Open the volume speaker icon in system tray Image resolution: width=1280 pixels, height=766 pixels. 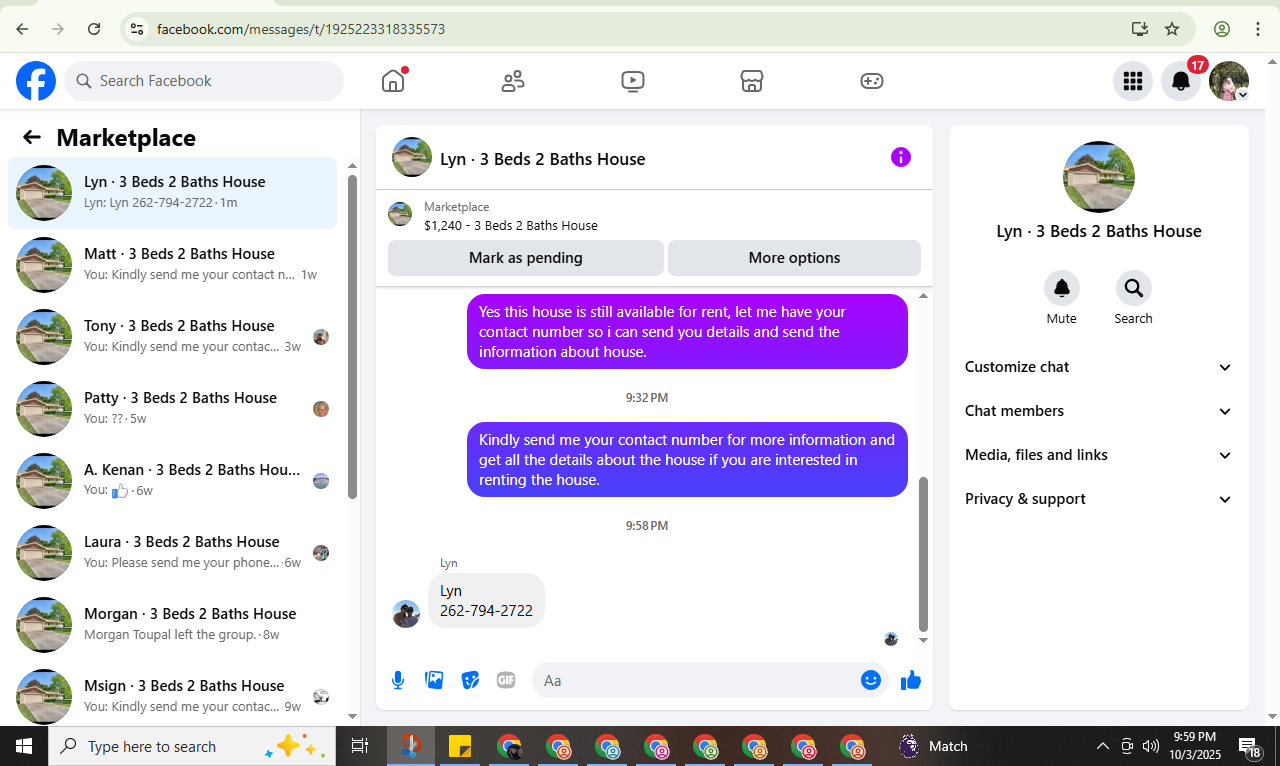(x=1150, y=746)
